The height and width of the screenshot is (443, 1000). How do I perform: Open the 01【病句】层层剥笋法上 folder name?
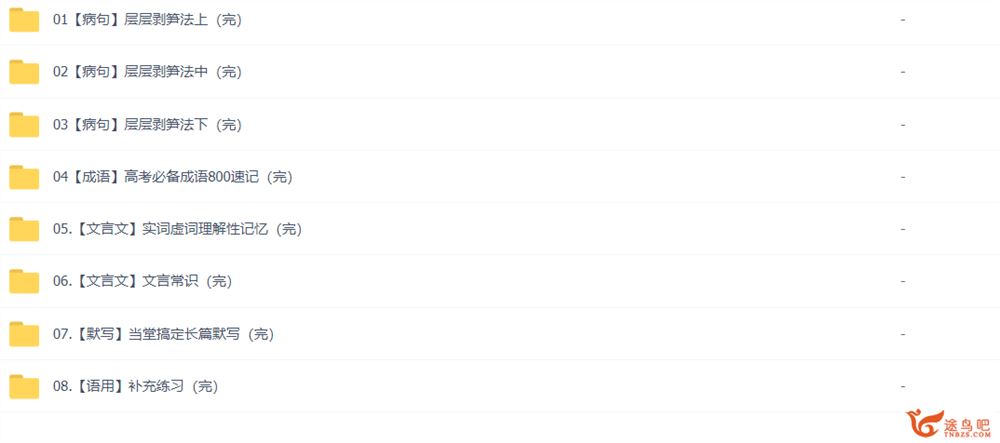pos(147,20)
